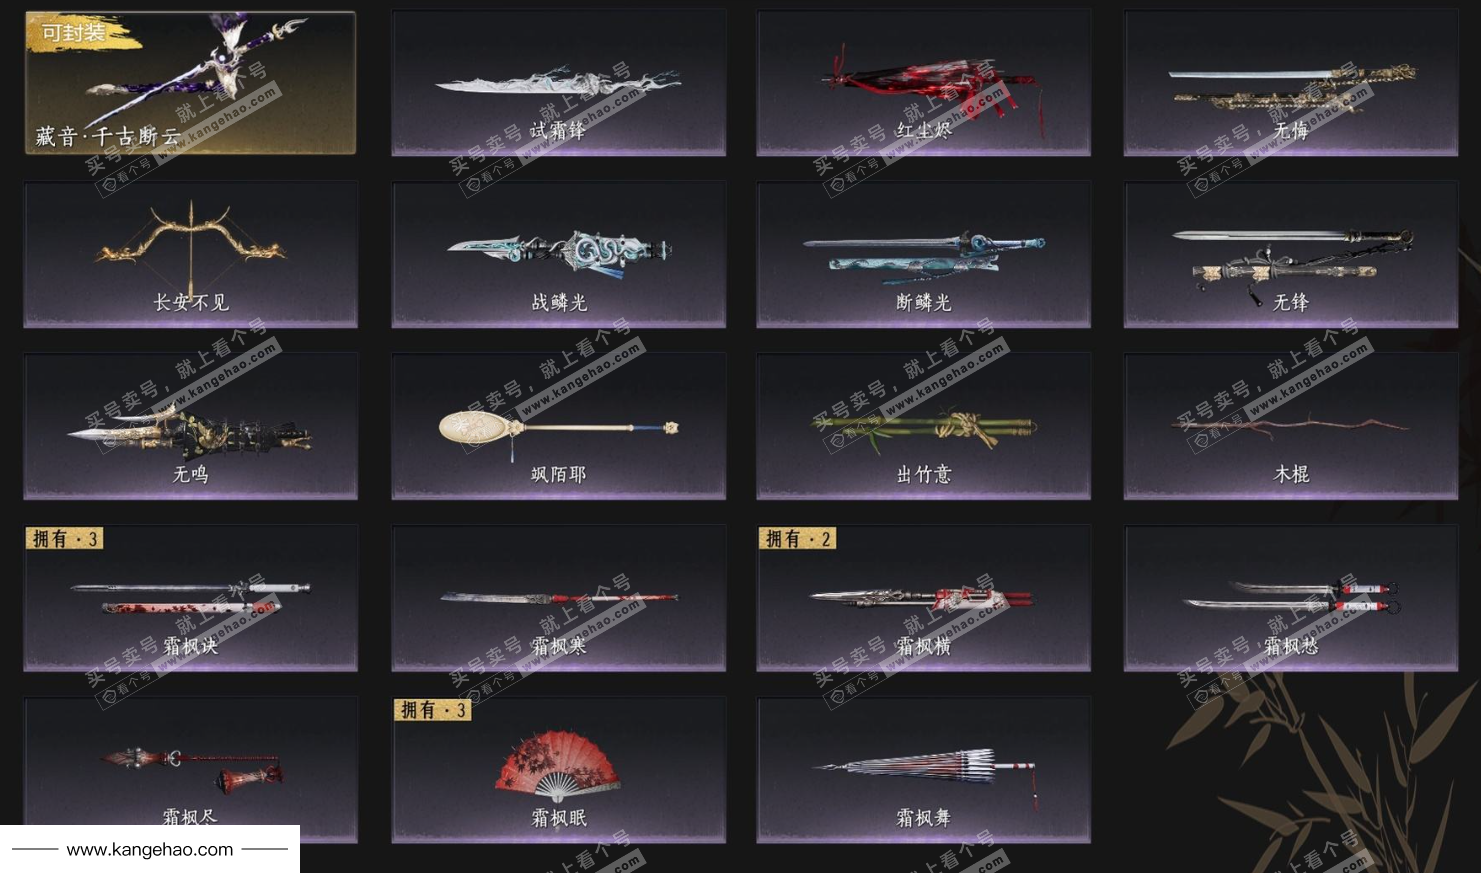
Task: Pick the 霜枫舞 umbrella weapon
Action: (923, 770)
